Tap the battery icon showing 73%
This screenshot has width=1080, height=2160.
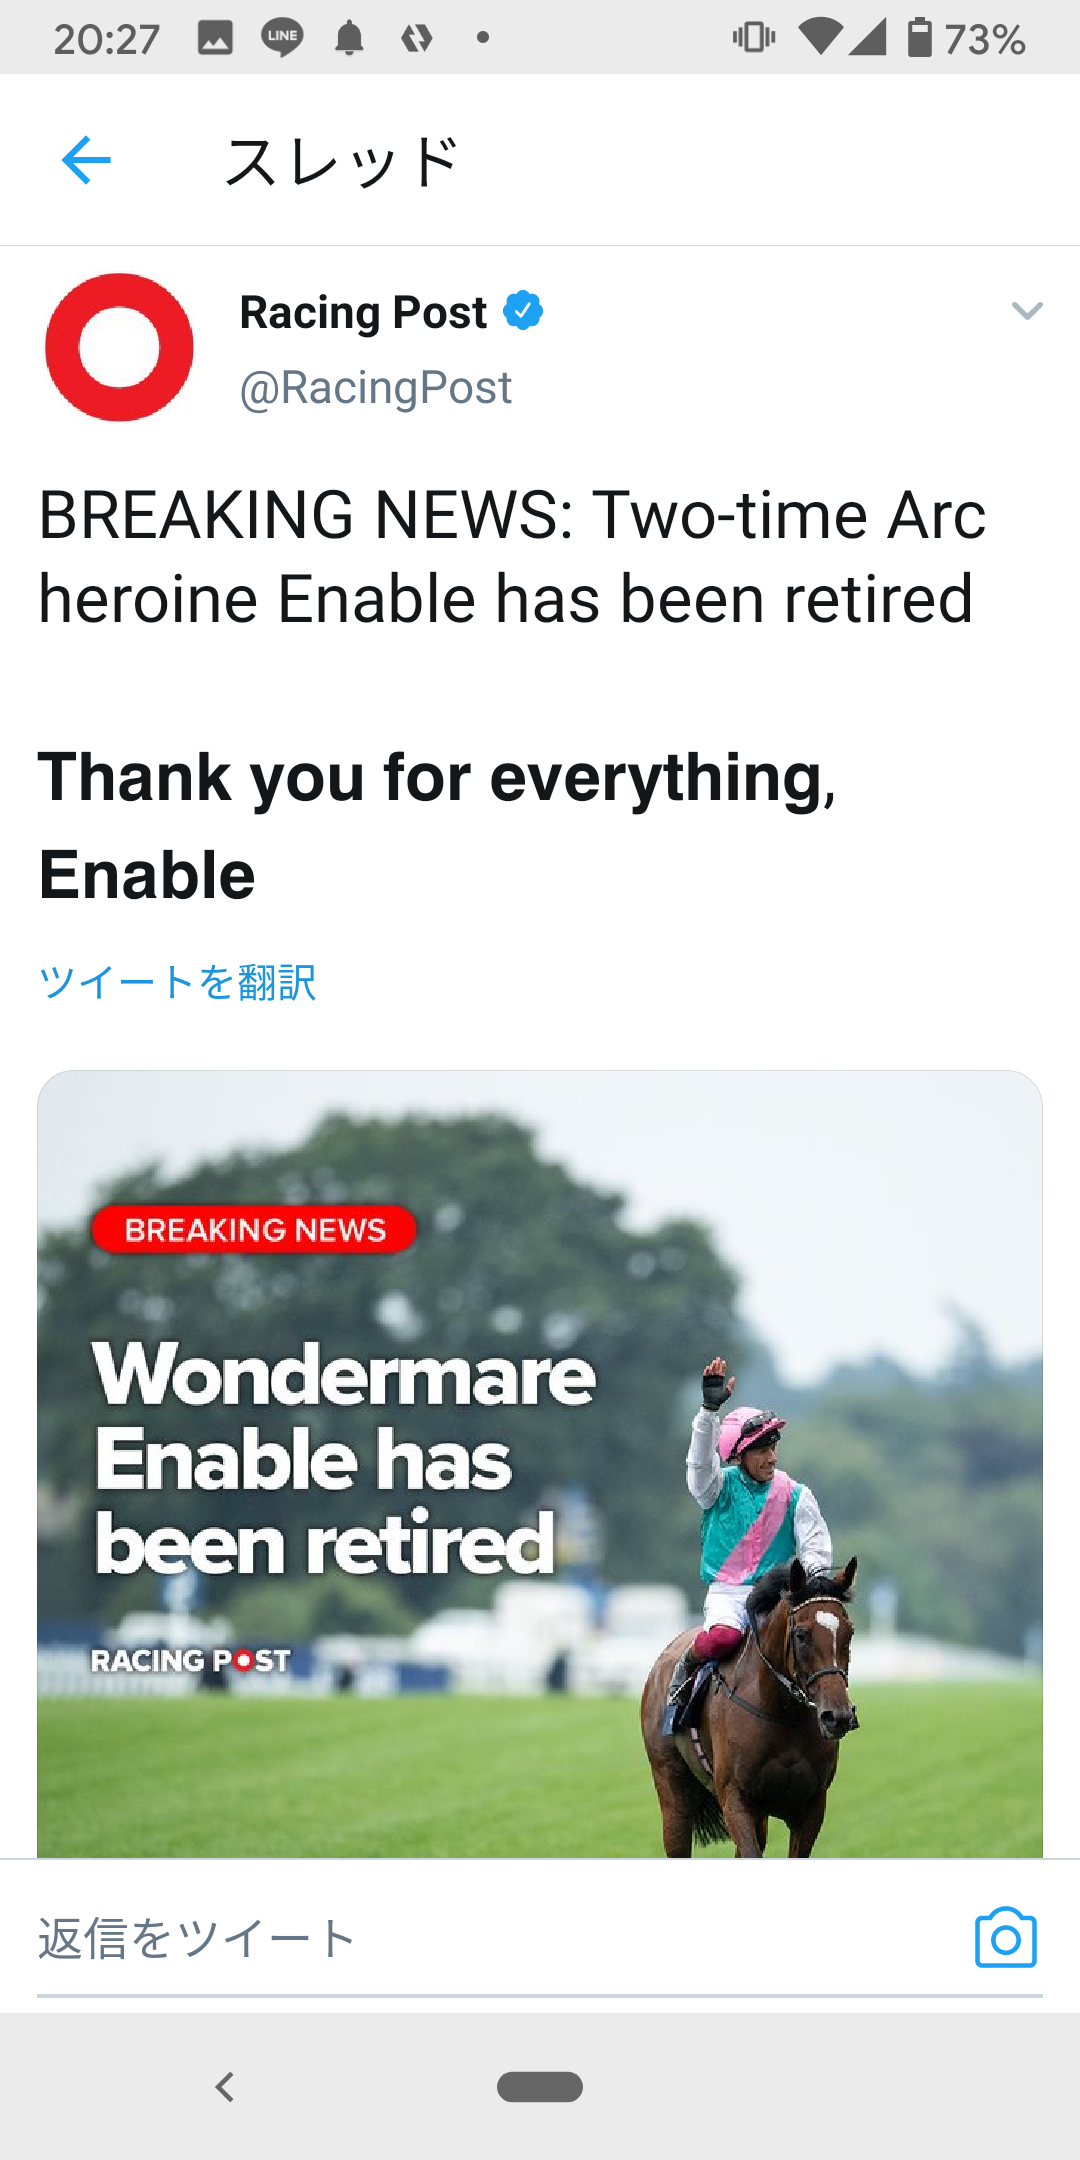pyautogui.click(x=919, y=38)
